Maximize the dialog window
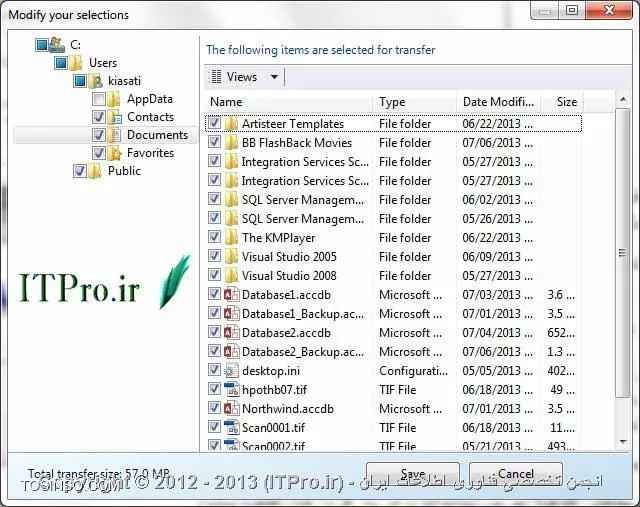 pyautogui.click(x=572, y=10)
